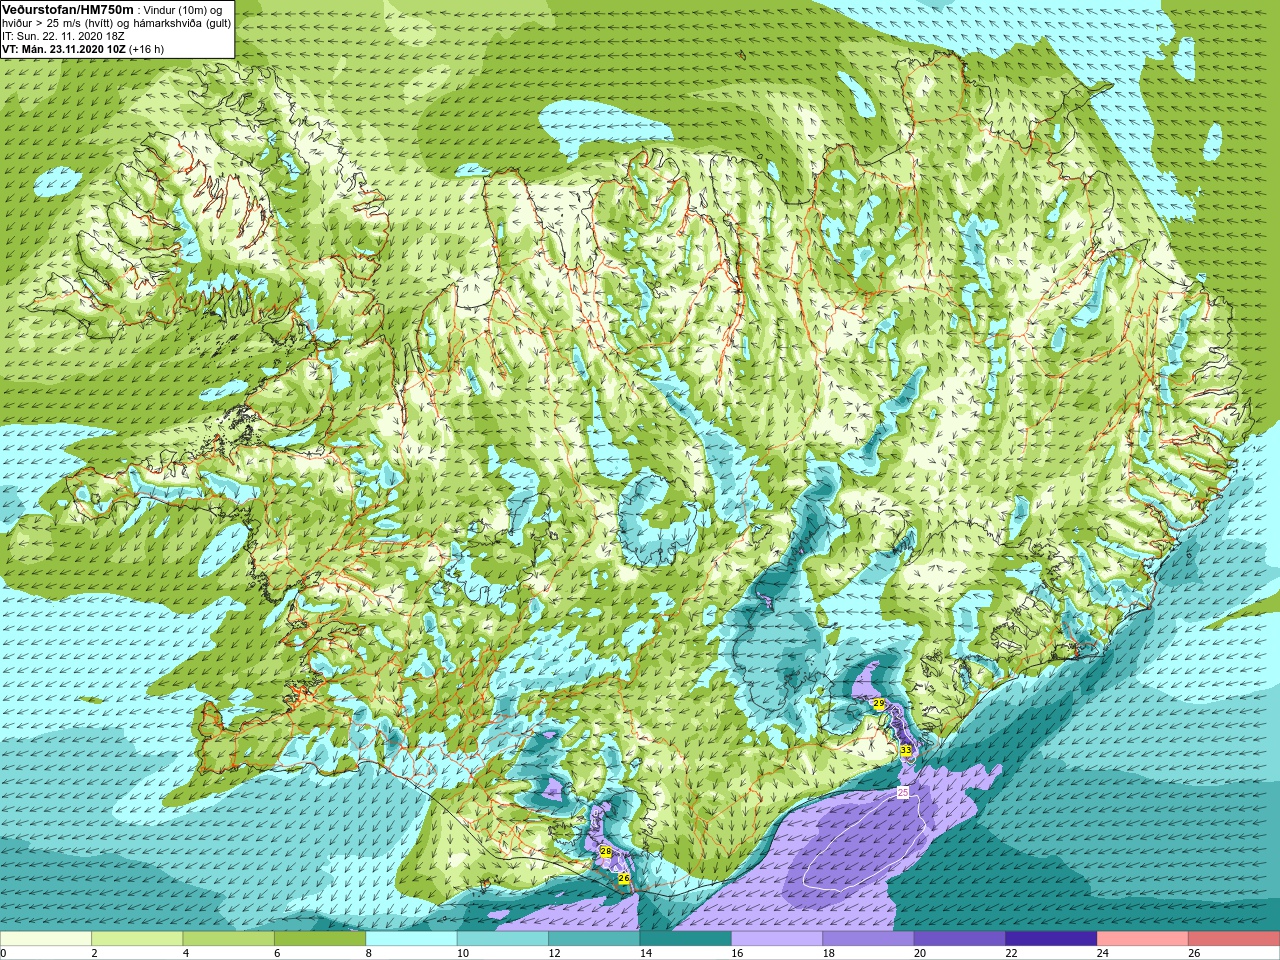1280x960 pixels.
Task: Click the 16–18 m/s lavender legend swatch
Action: click(777, 939)
